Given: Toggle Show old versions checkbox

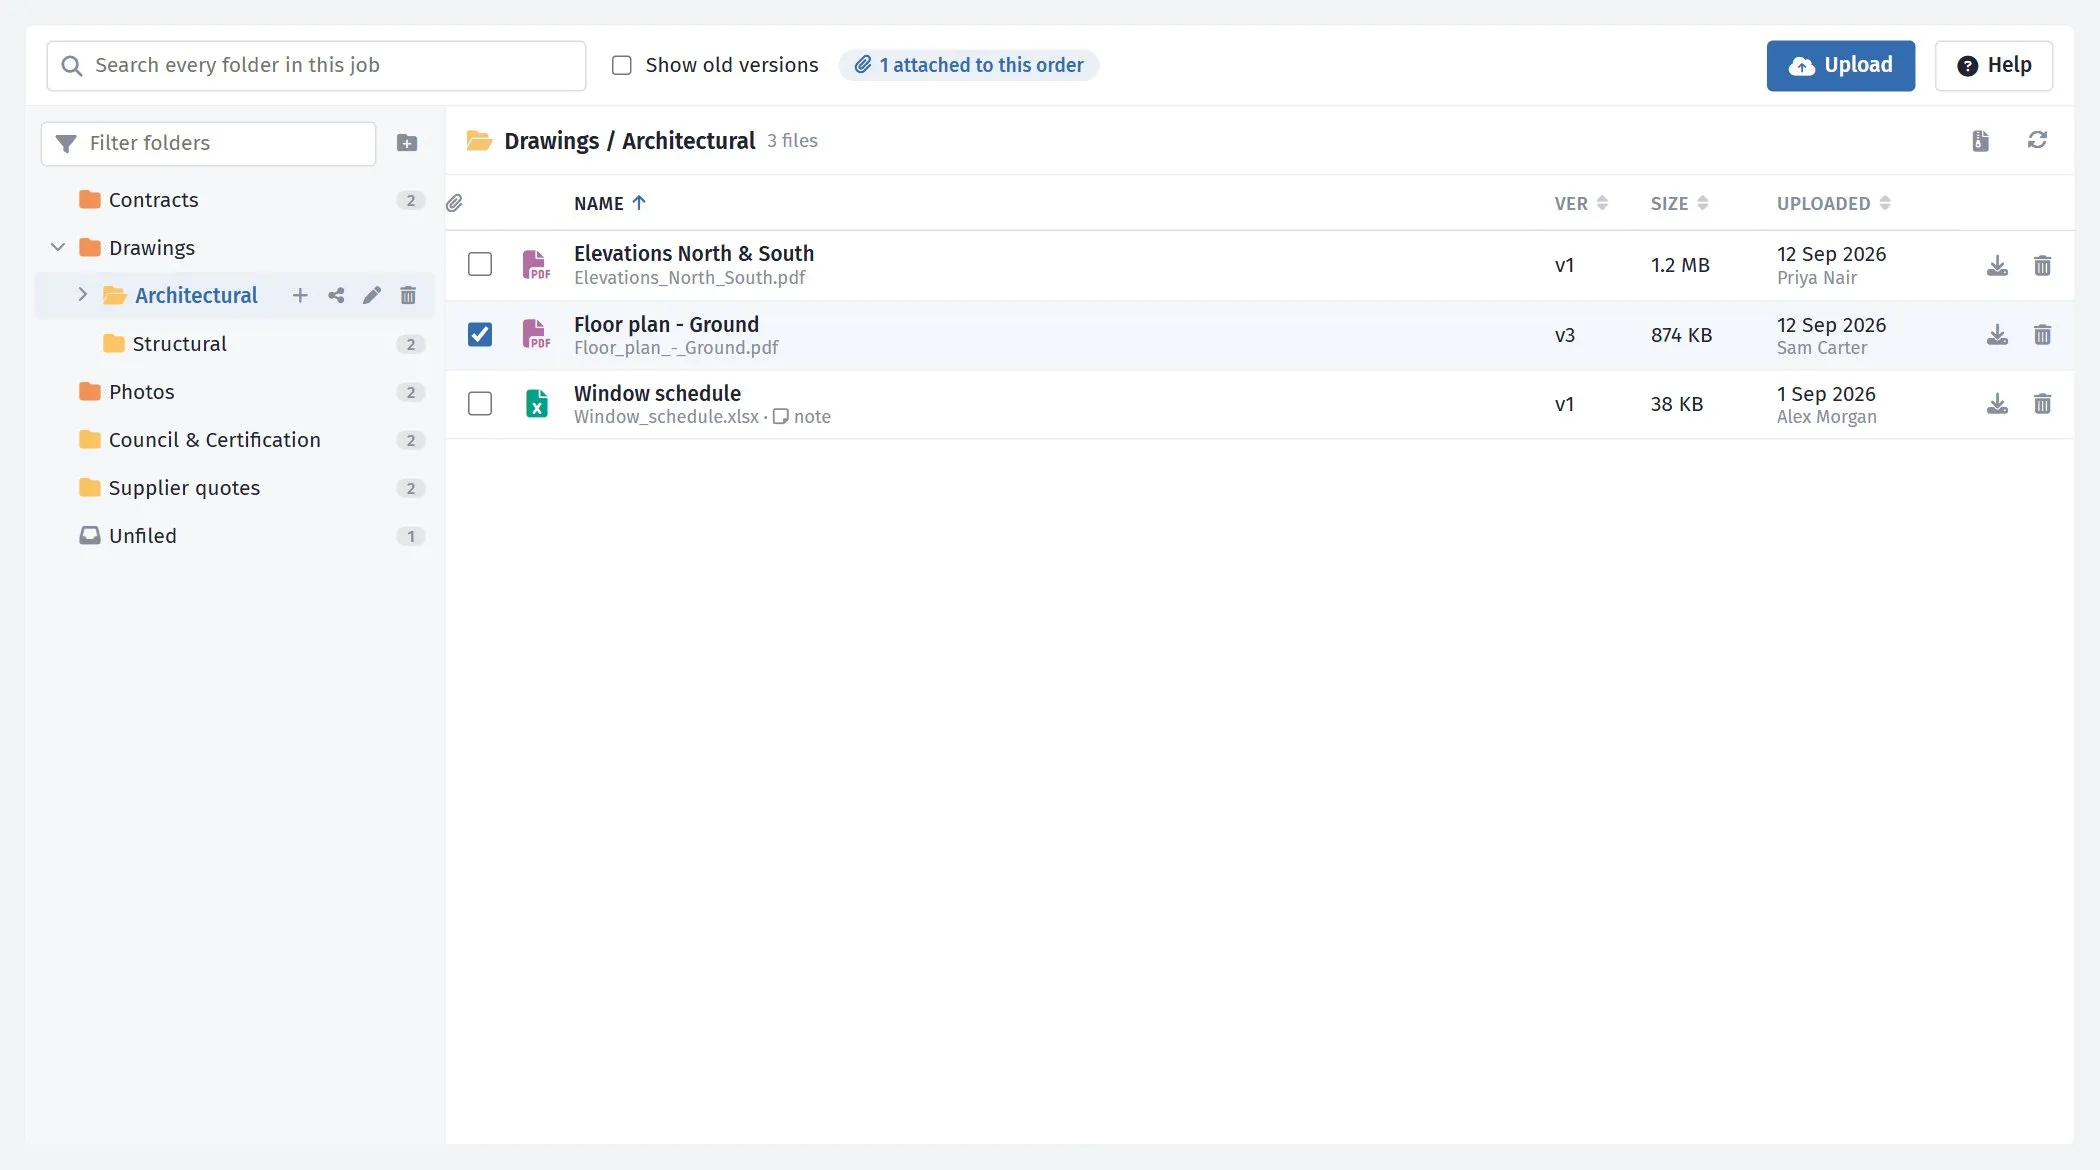Looking at the screenshot, I should point(622,65).
